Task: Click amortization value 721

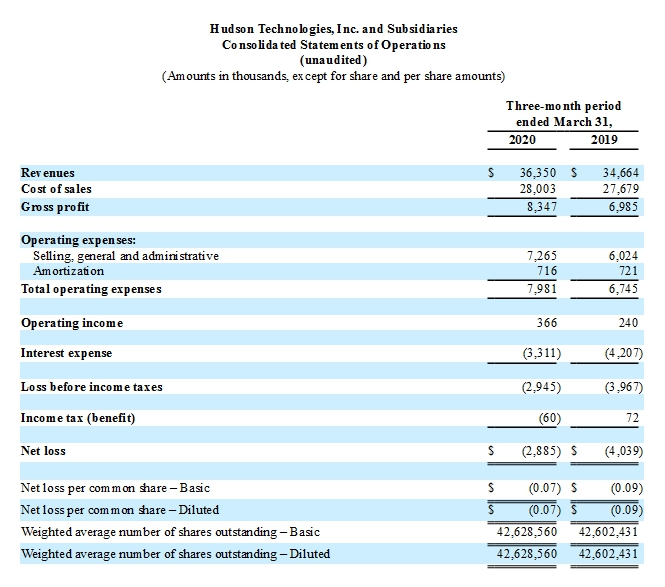Action: pos(629,271)
